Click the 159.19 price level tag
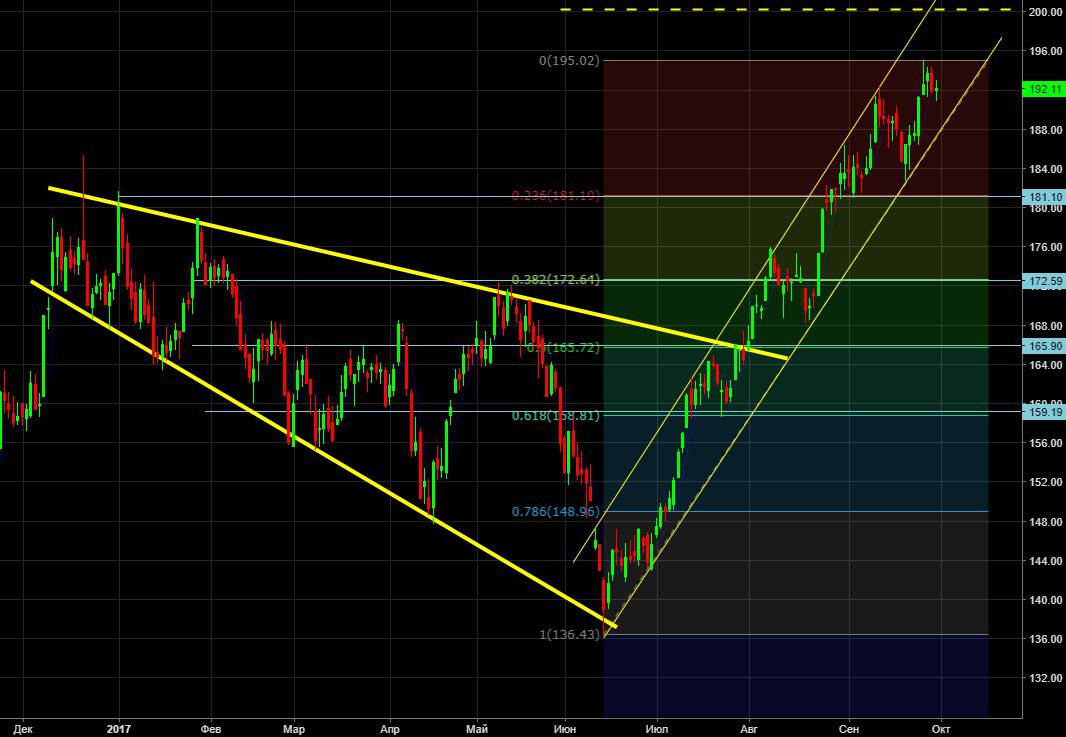The width and height of the screenshot is (1066, 737). (1044, 411)
